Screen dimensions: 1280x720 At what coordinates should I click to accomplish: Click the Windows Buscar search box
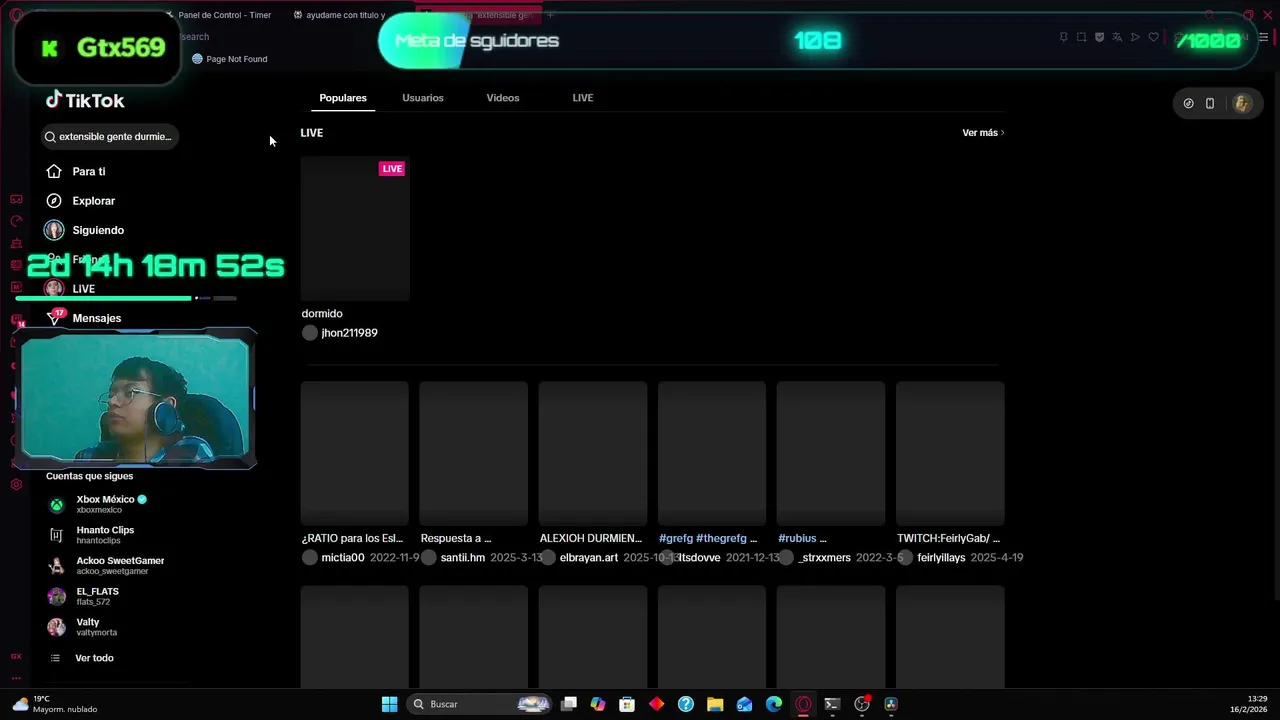[480, 704]
